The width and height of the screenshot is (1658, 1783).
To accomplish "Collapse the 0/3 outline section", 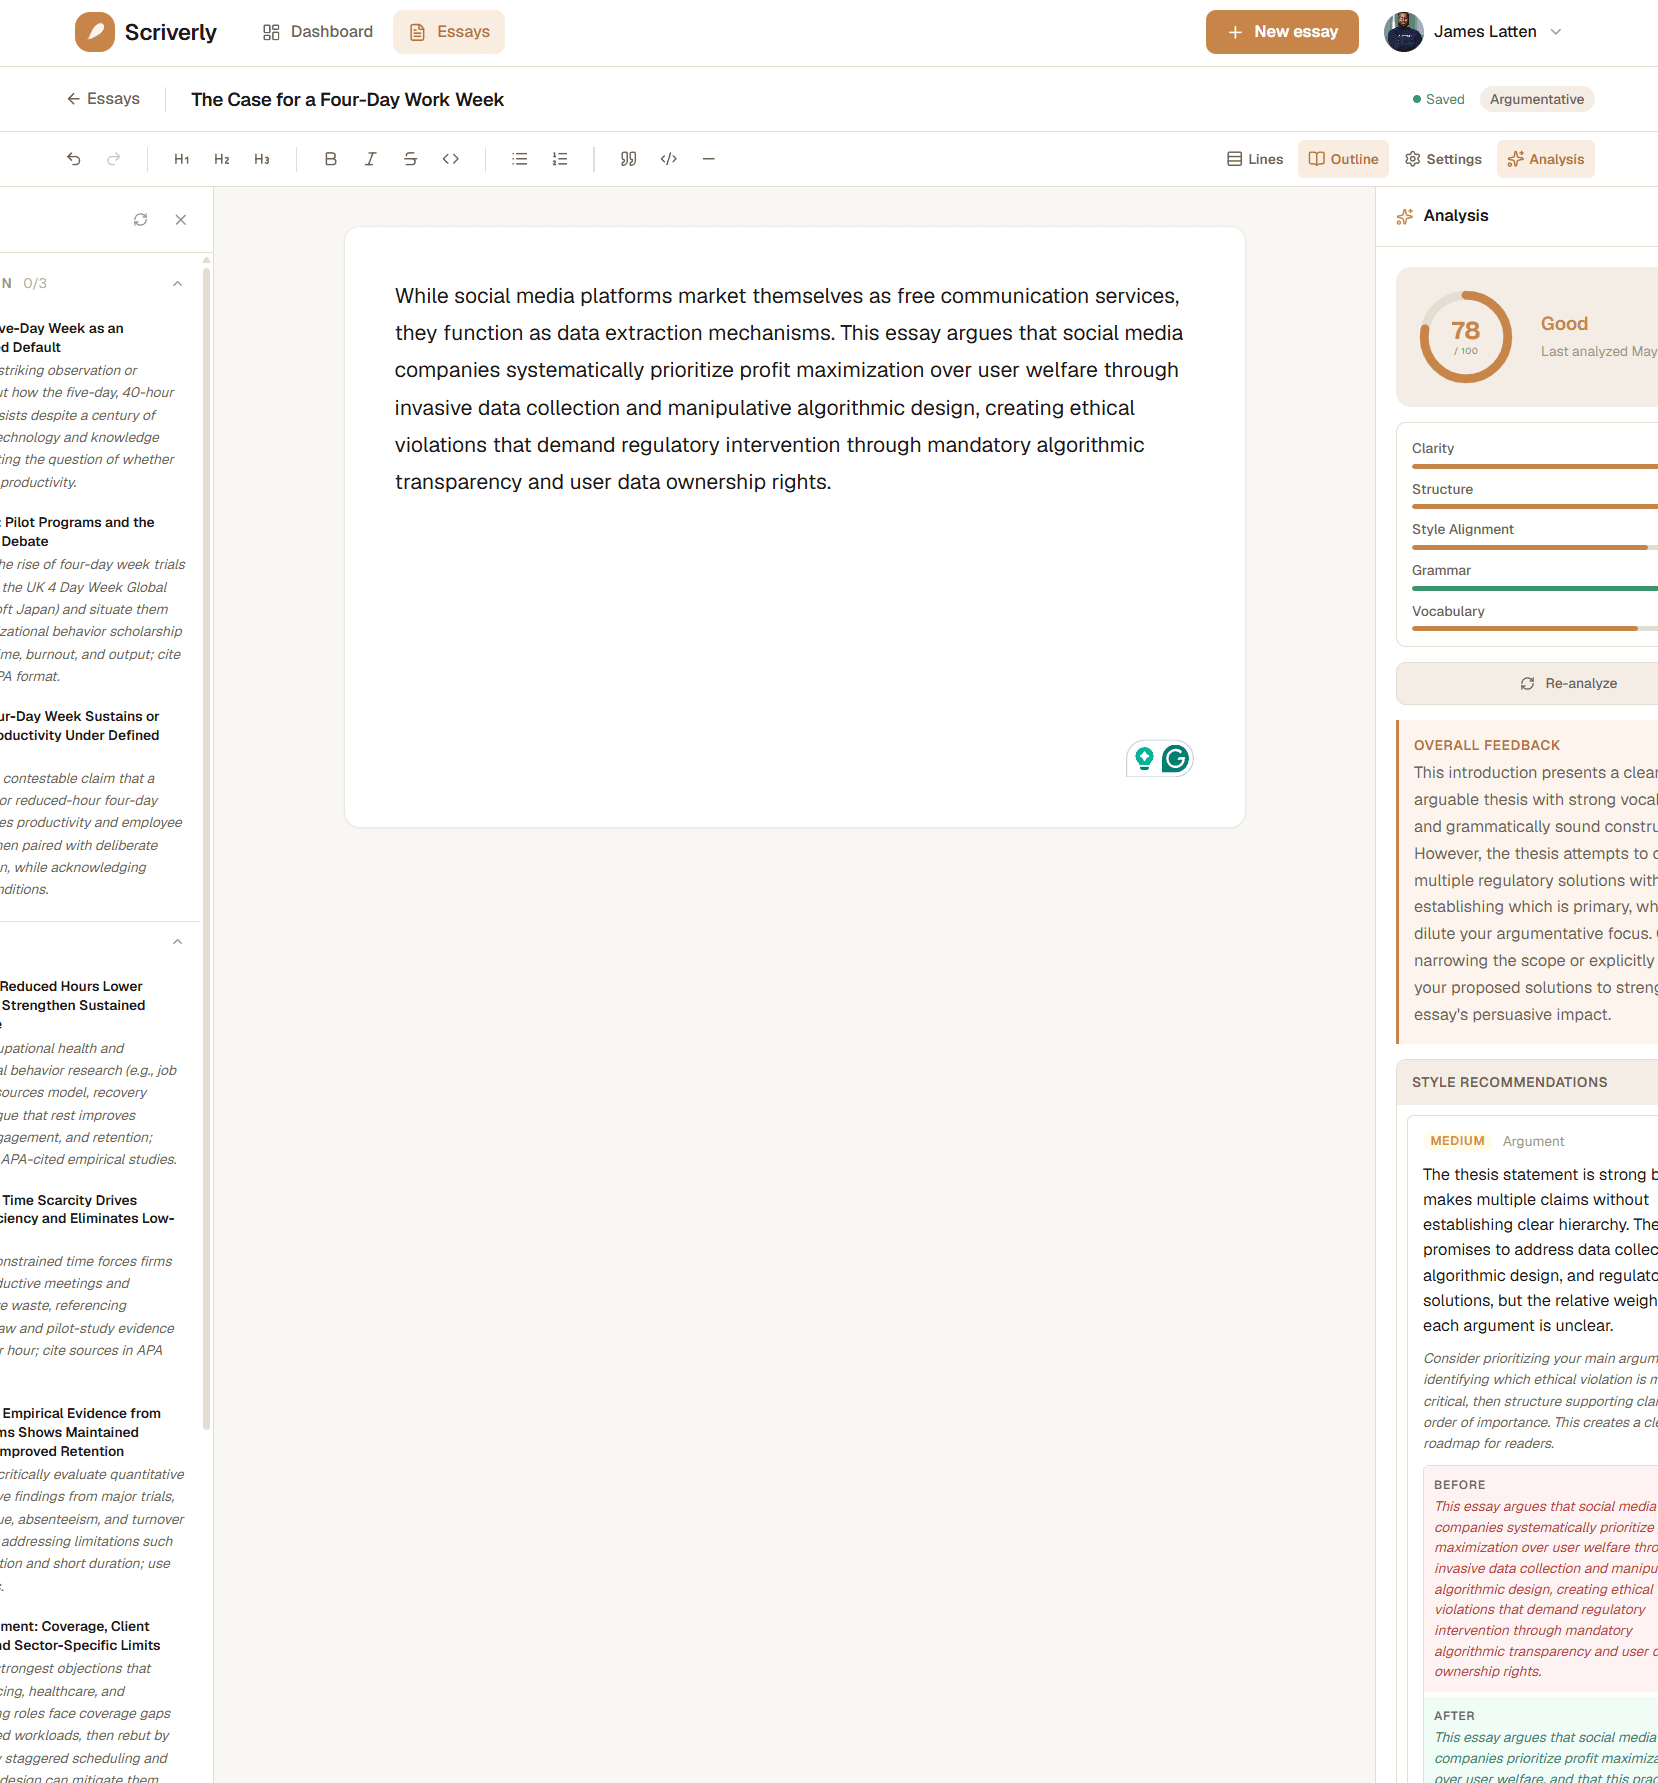I will pyautogui.click(x=177, y=284).
